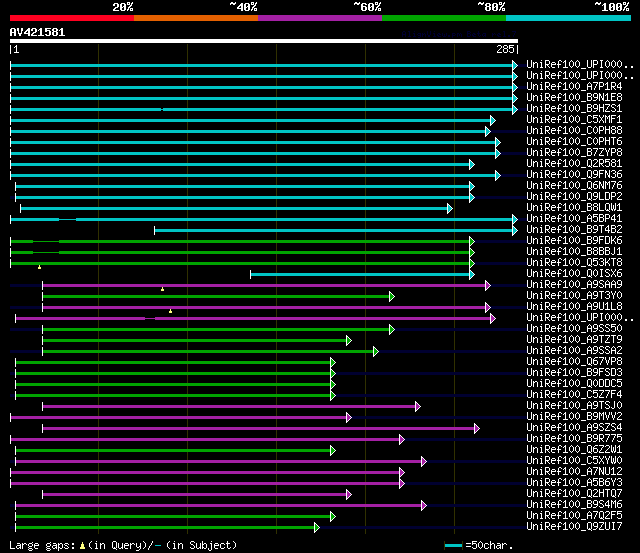
Task: Click the UniRef100_Q6NM76 label
Action: tap(574, 186)
